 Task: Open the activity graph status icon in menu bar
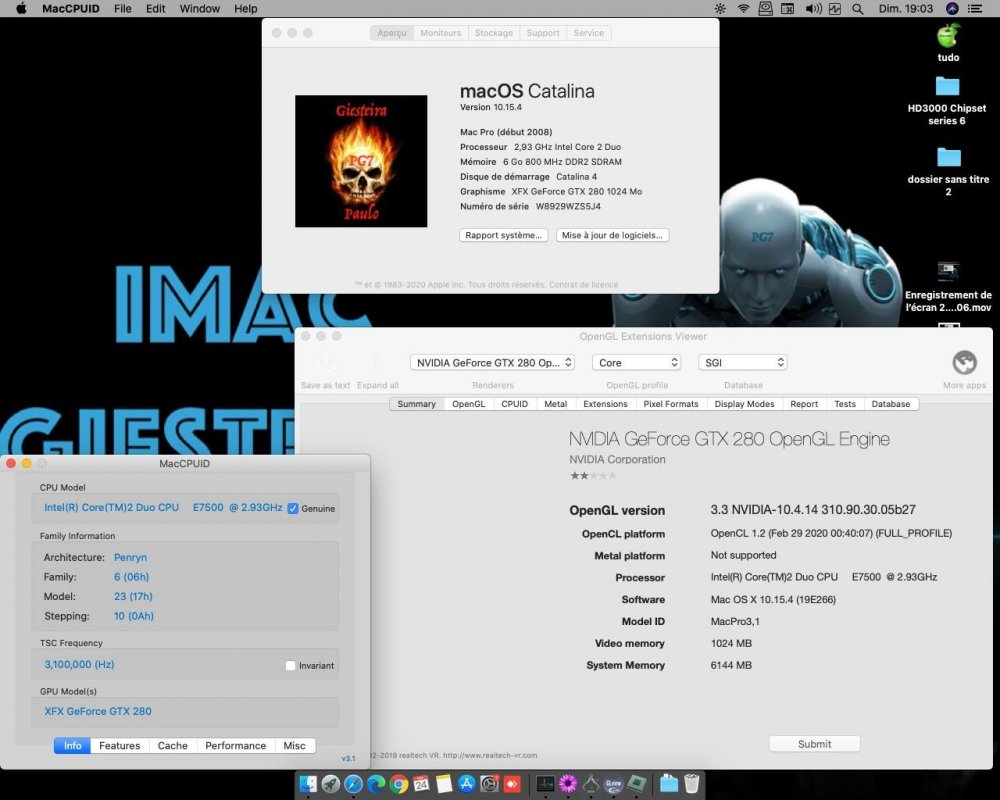(835, 8)
